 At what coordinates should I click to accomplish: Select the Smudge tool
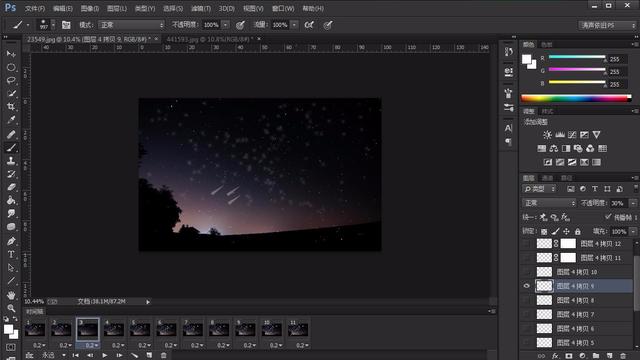[x=11, y=213]
